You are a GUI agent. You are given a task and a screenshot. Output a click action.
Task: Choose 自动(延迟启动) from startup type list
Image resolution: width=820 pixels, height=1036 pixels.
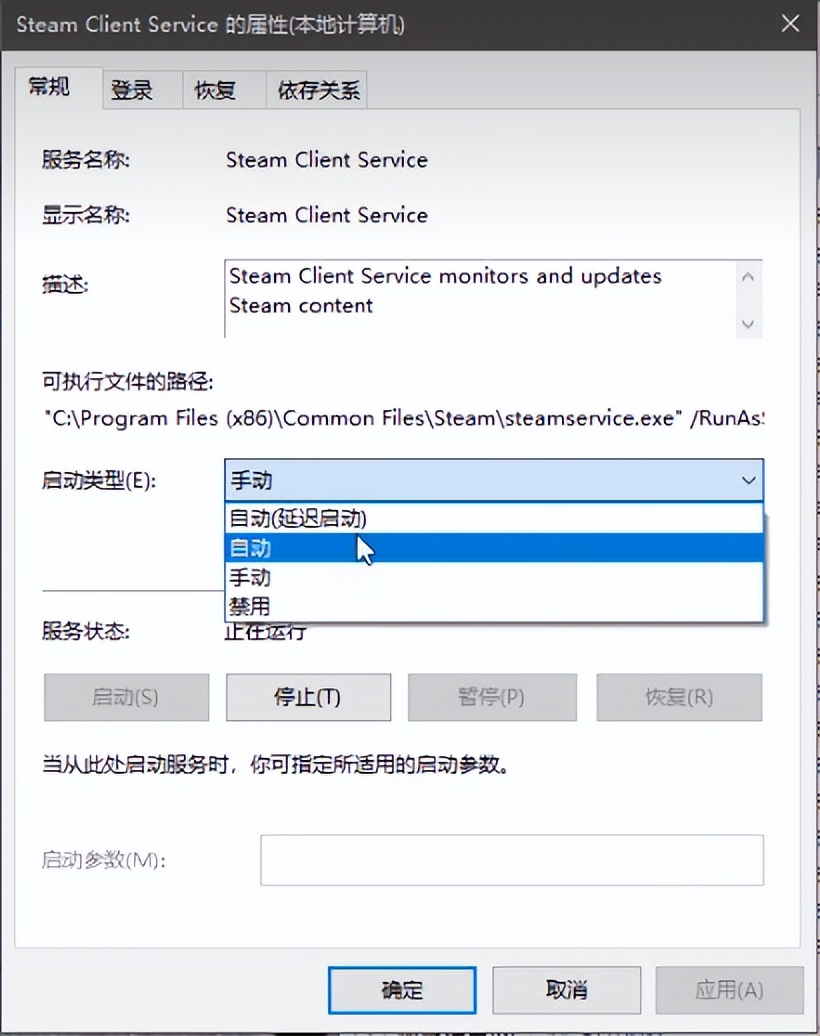(x=494, y=518)
